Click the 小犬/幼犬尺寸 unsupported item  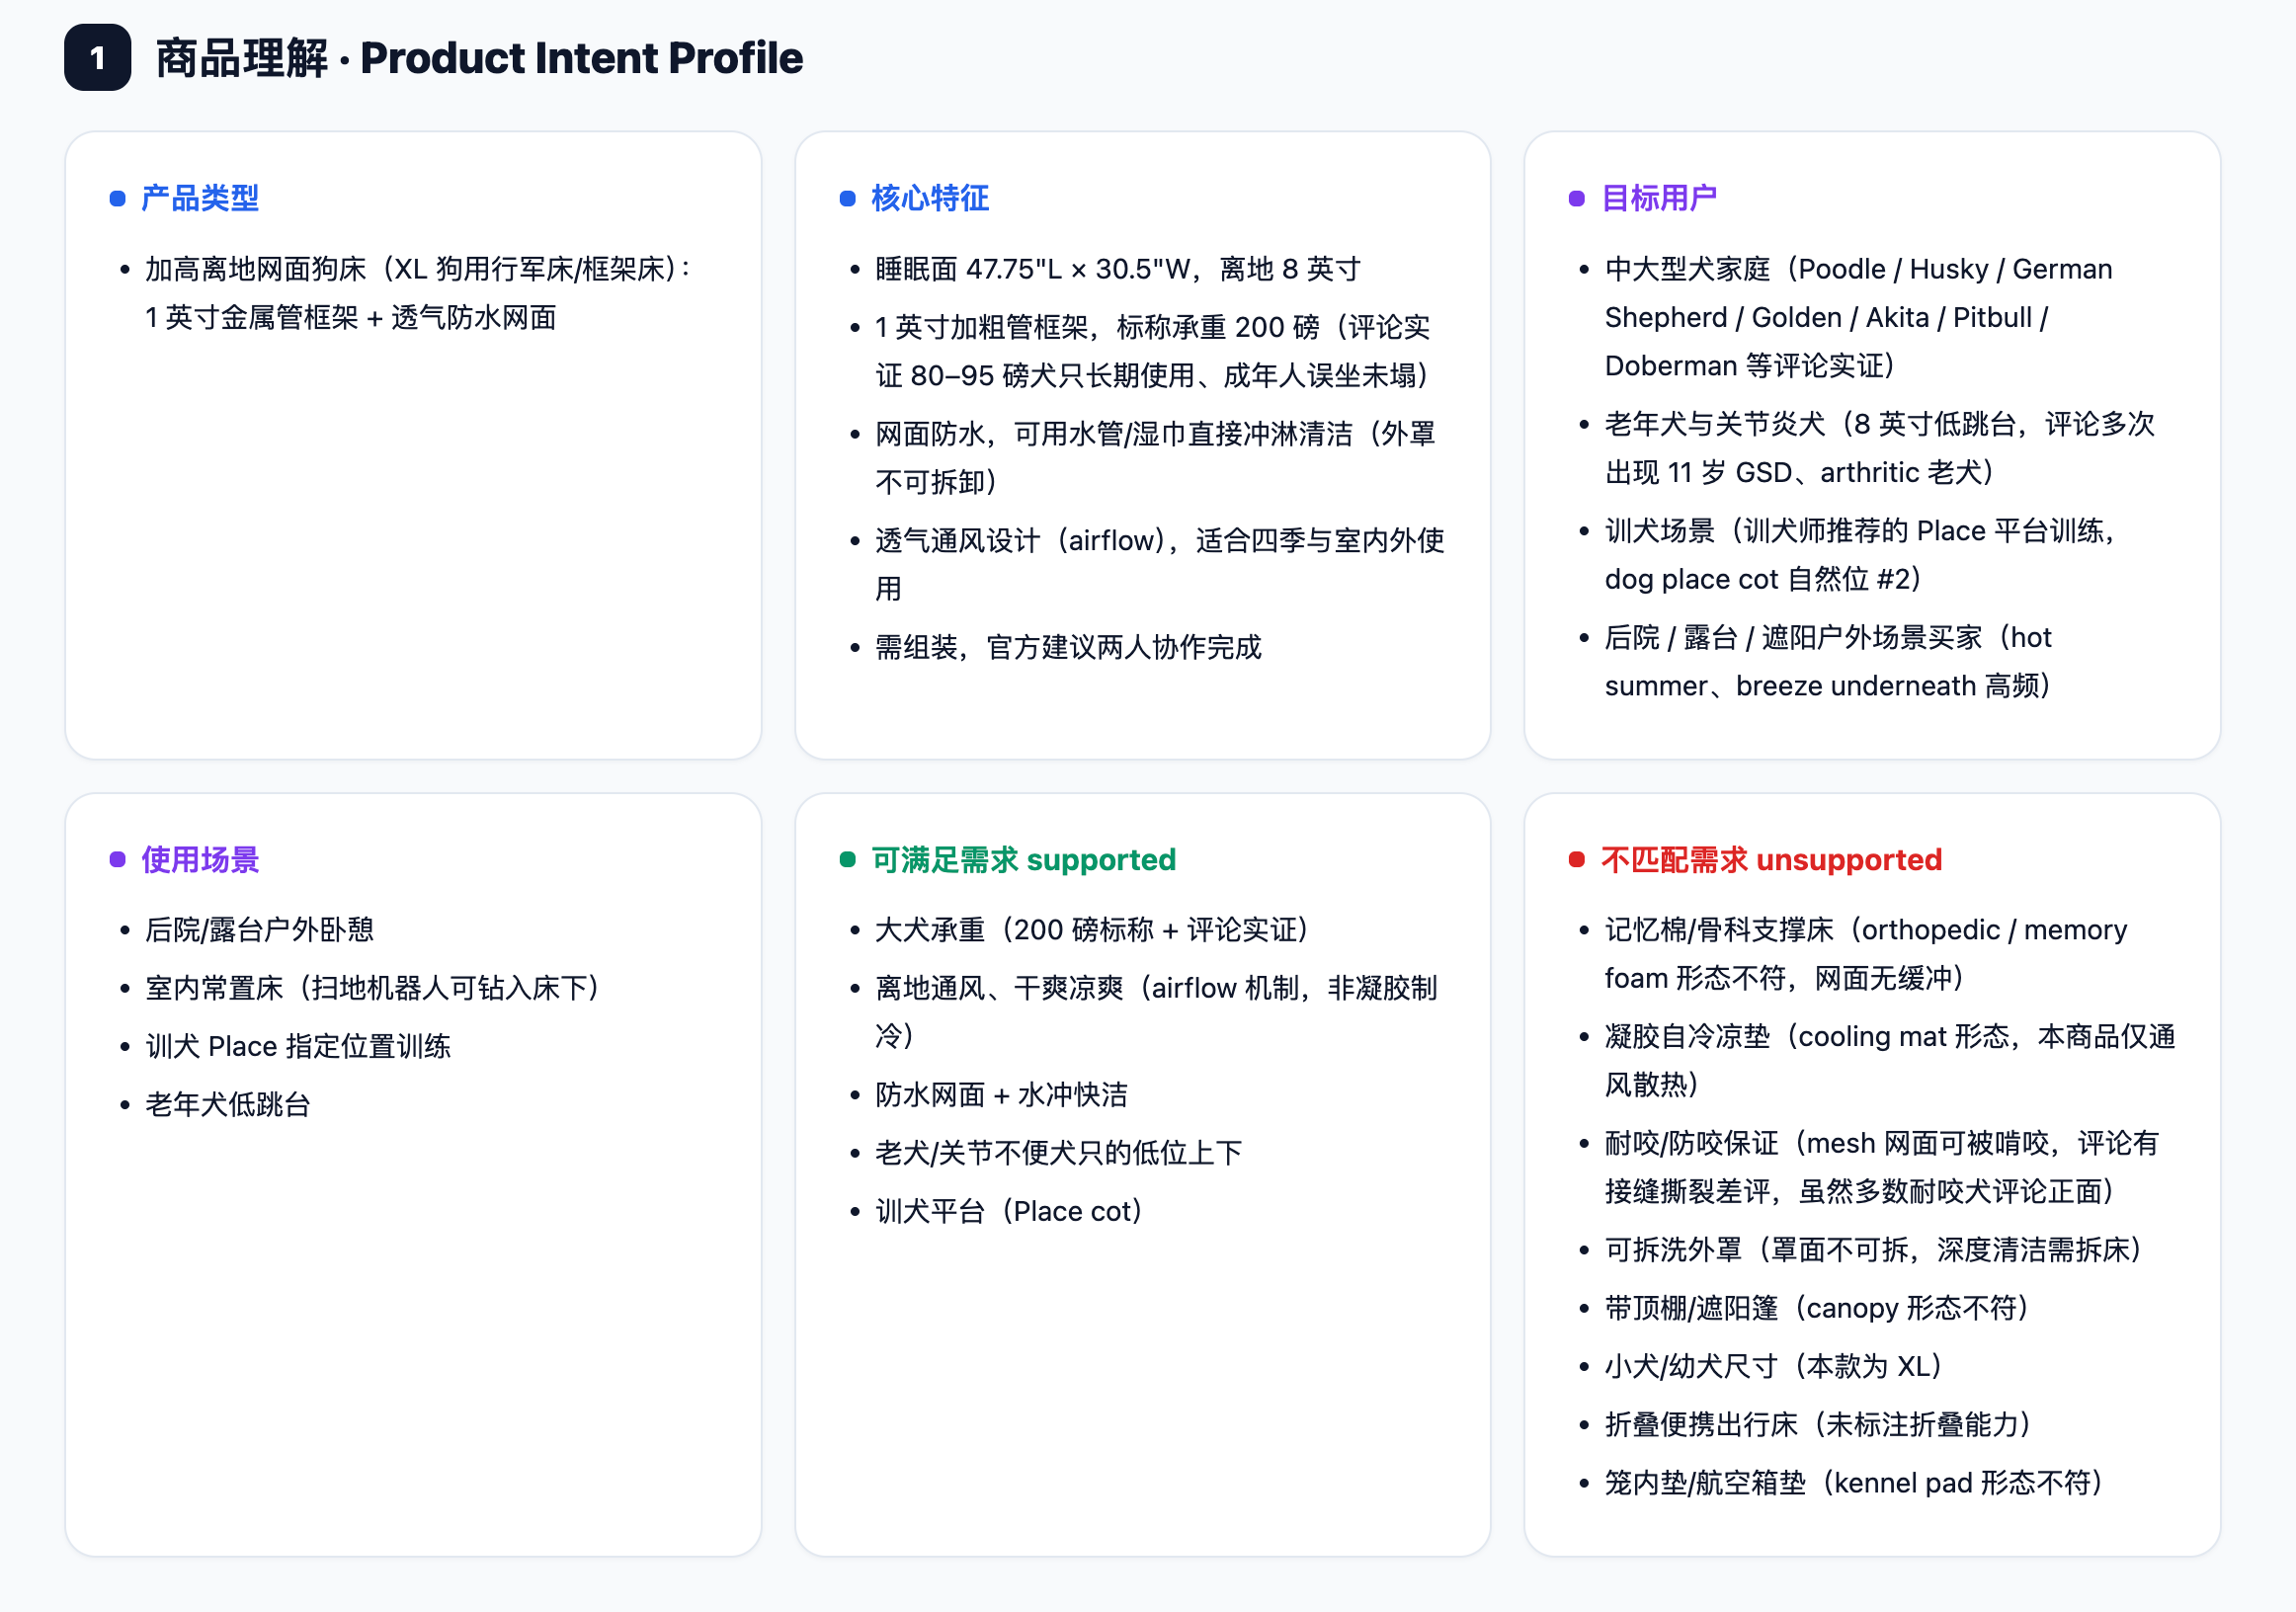1775,1367
